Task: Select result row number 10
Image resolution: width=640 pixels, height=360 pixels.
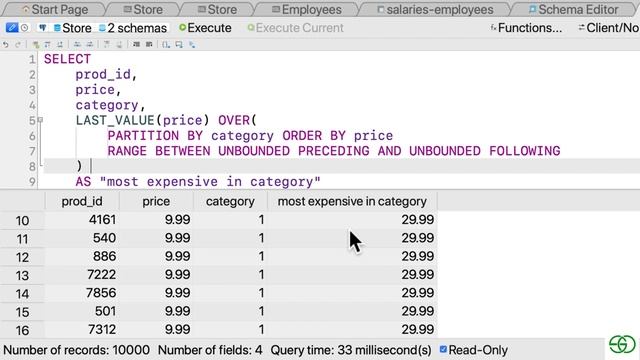Action: click(22, 220)
